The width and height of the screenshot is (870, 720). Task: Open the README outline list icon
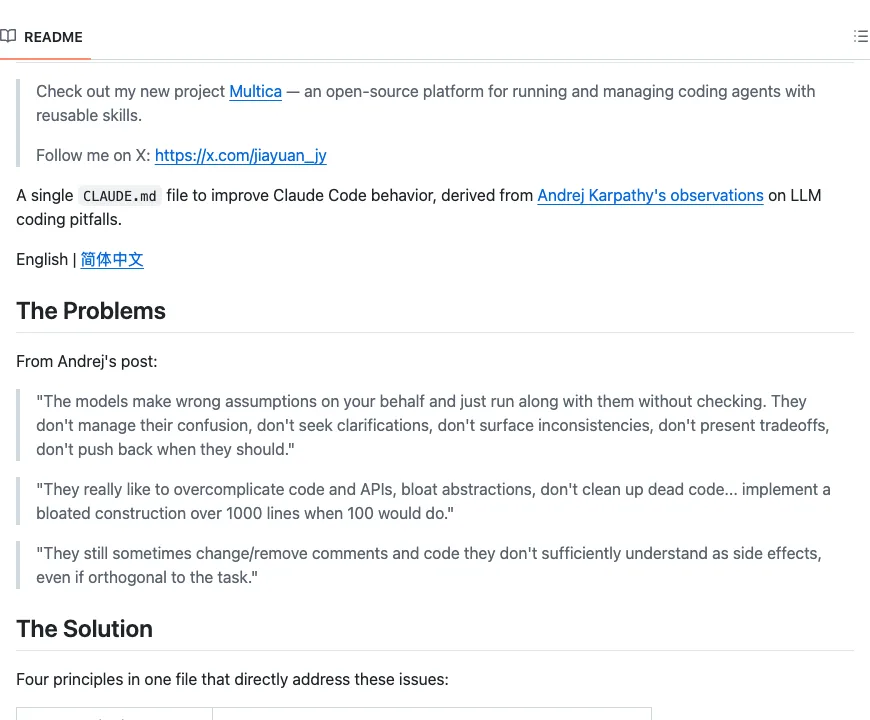pyautogui.click(x=861, y=37)
